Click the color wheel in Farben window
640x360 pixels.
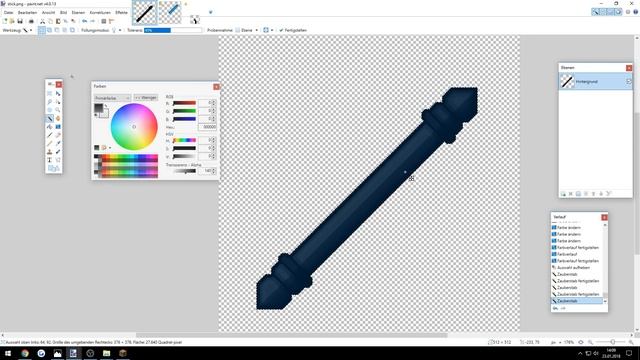tap(134, 127)
